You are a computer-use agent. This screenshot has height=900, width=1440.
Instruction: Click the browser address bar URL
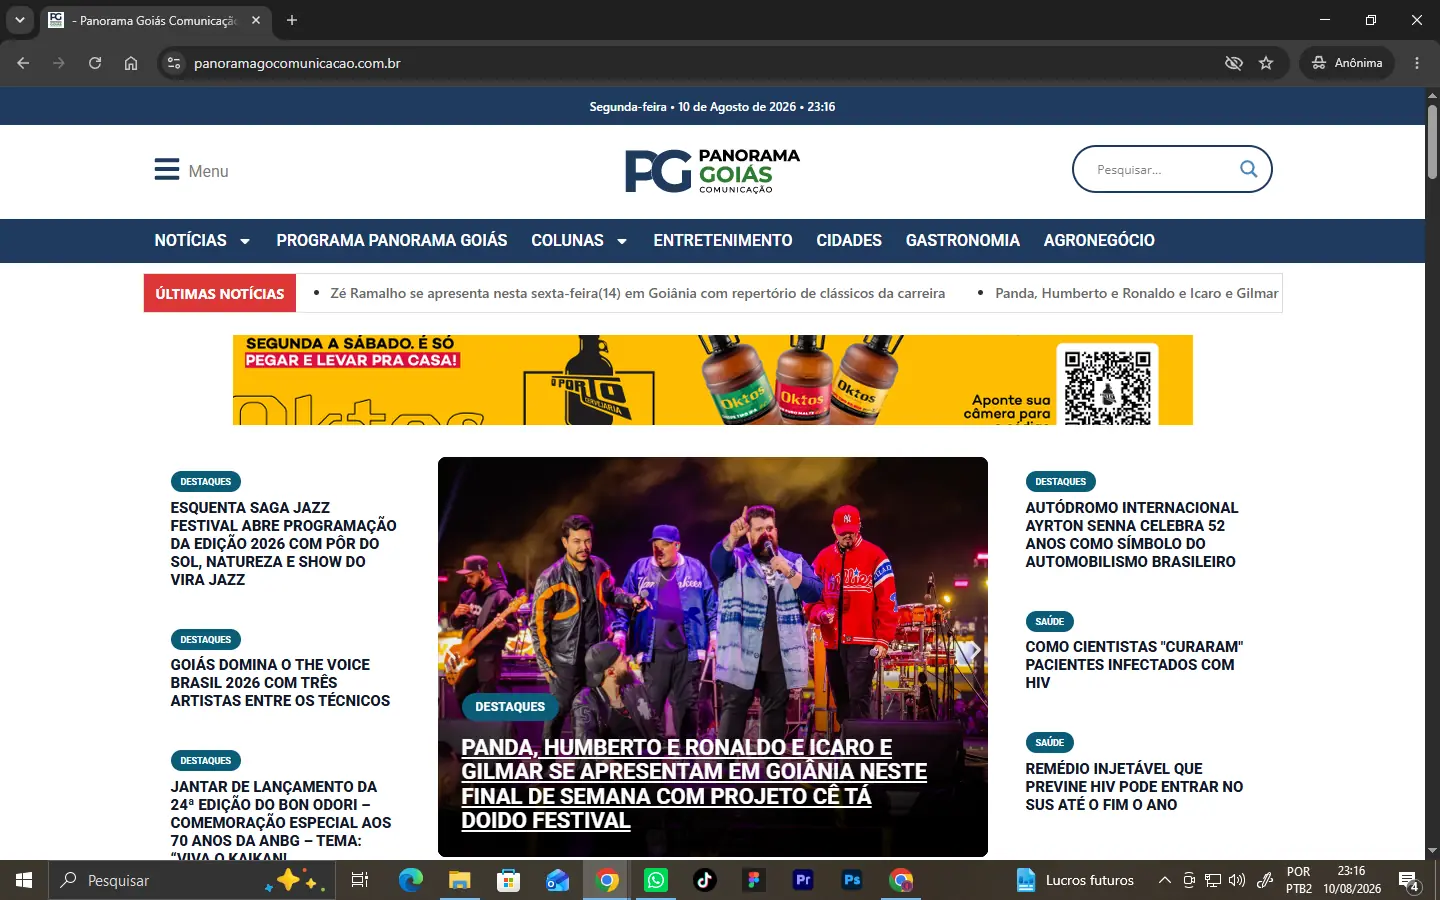click(297, 63)
